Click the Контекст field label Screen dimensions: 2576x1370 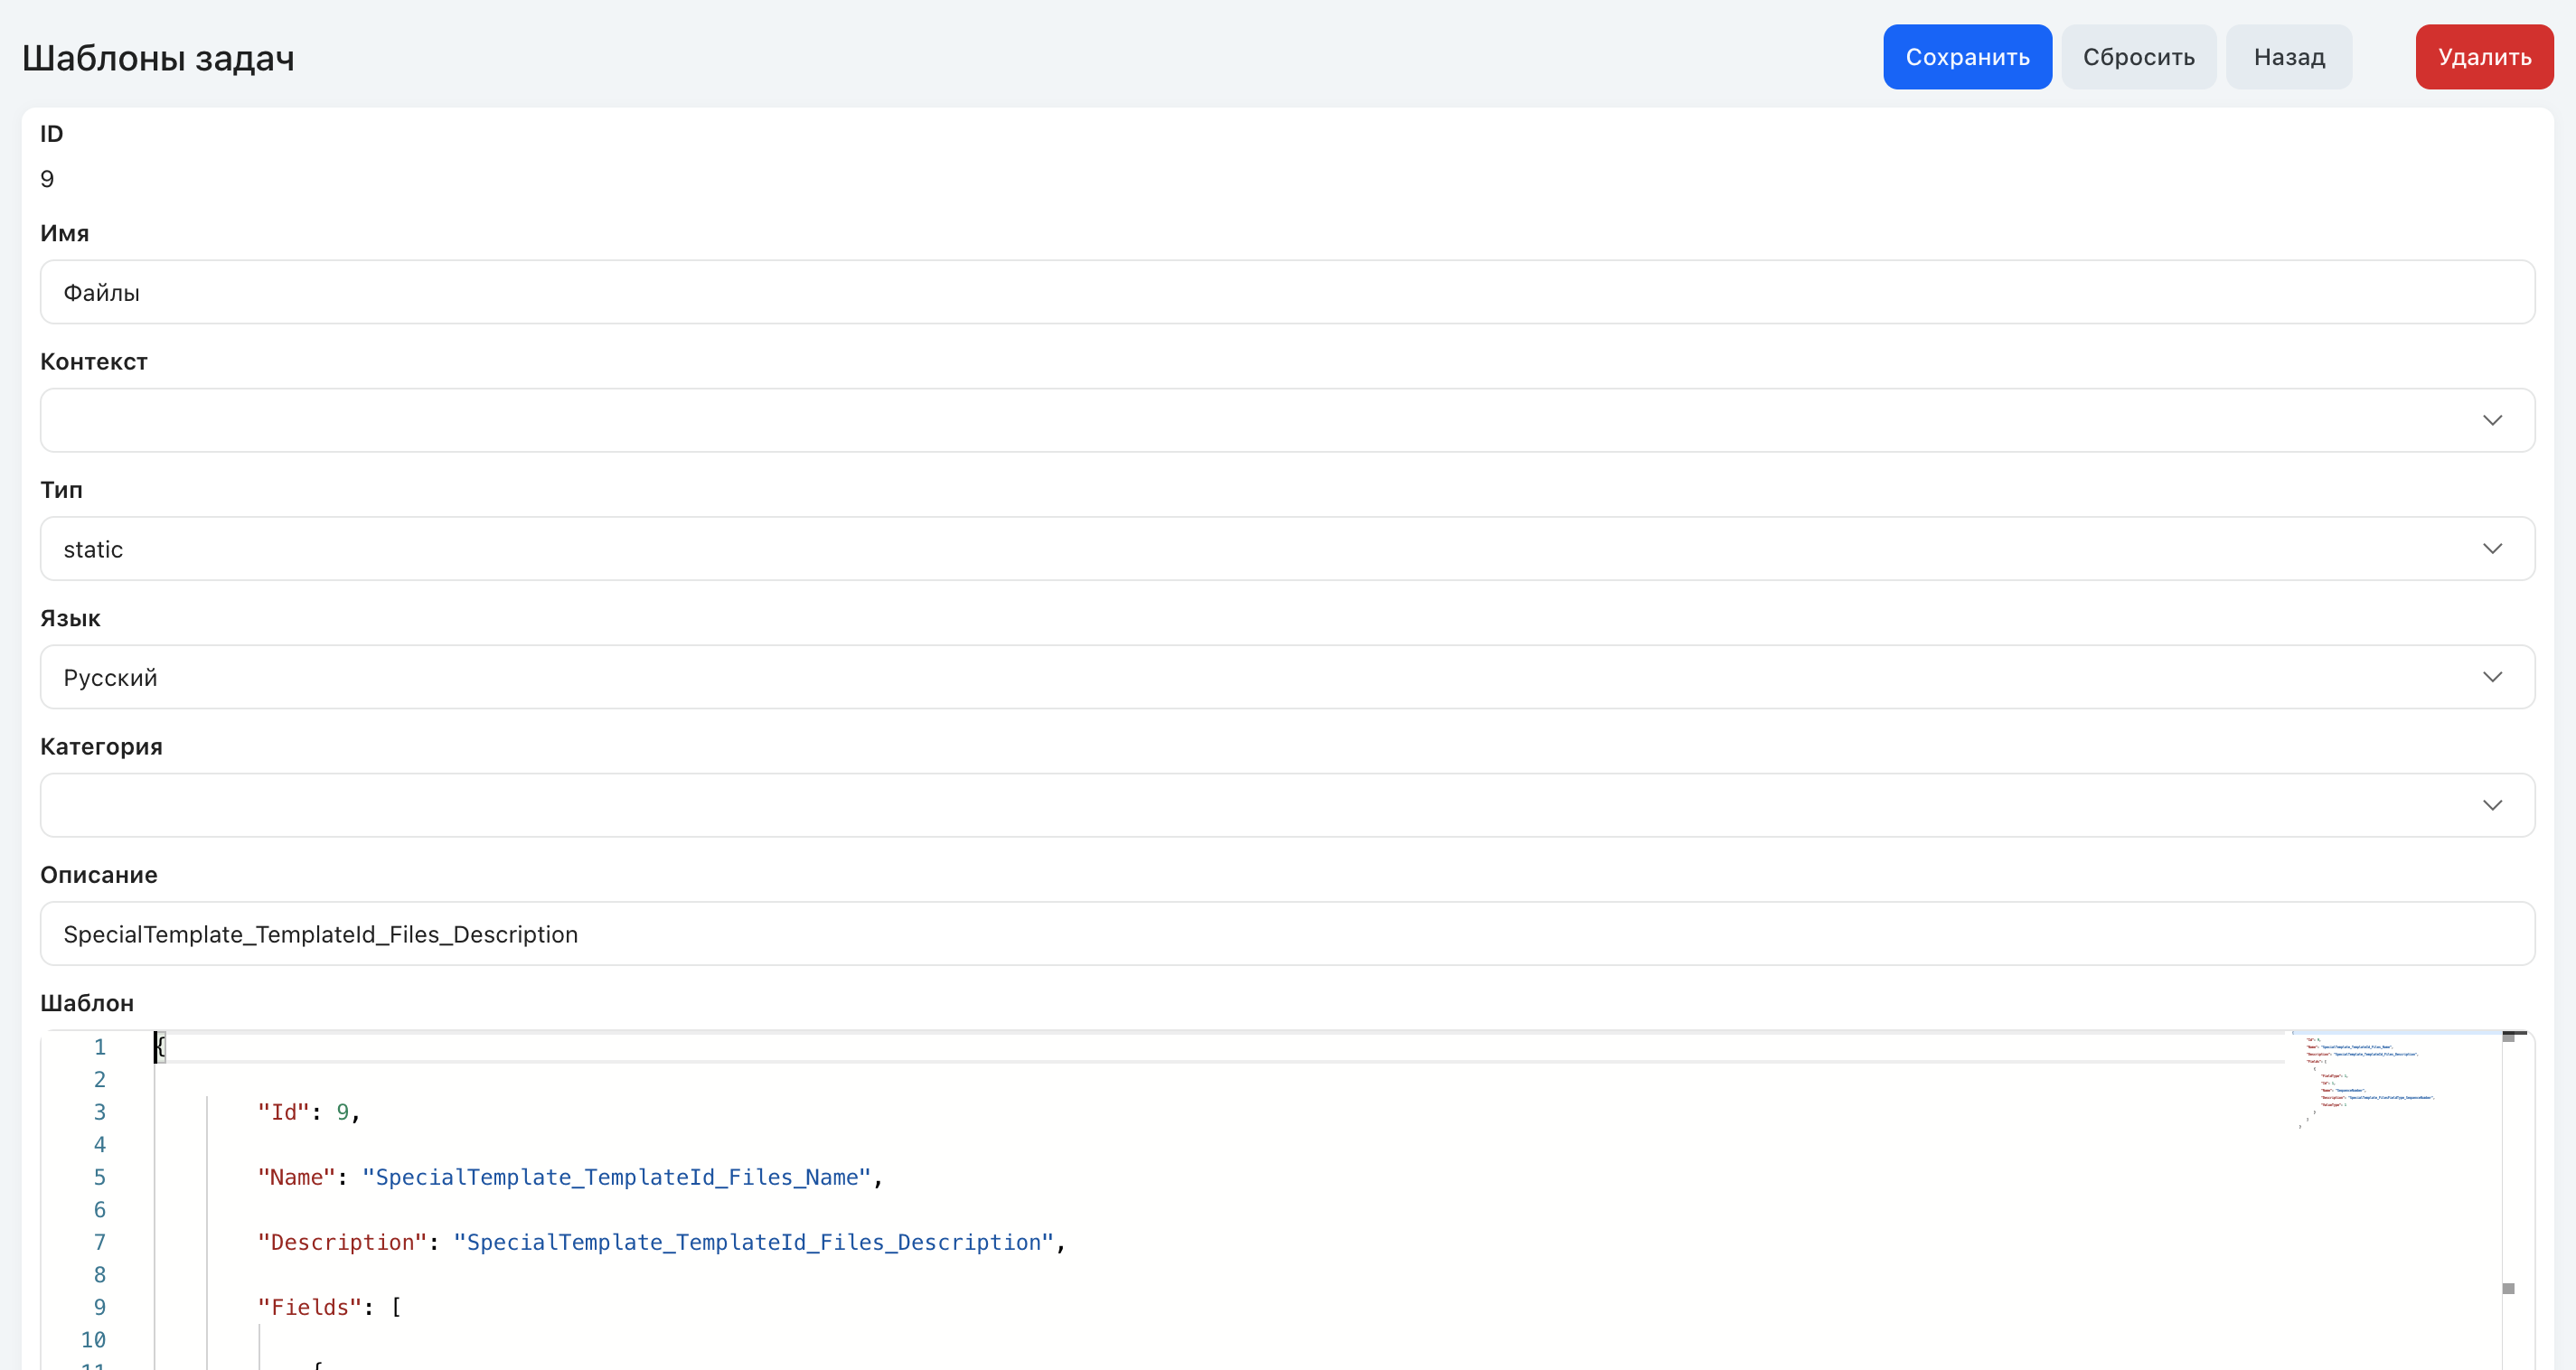coord(94,362)
